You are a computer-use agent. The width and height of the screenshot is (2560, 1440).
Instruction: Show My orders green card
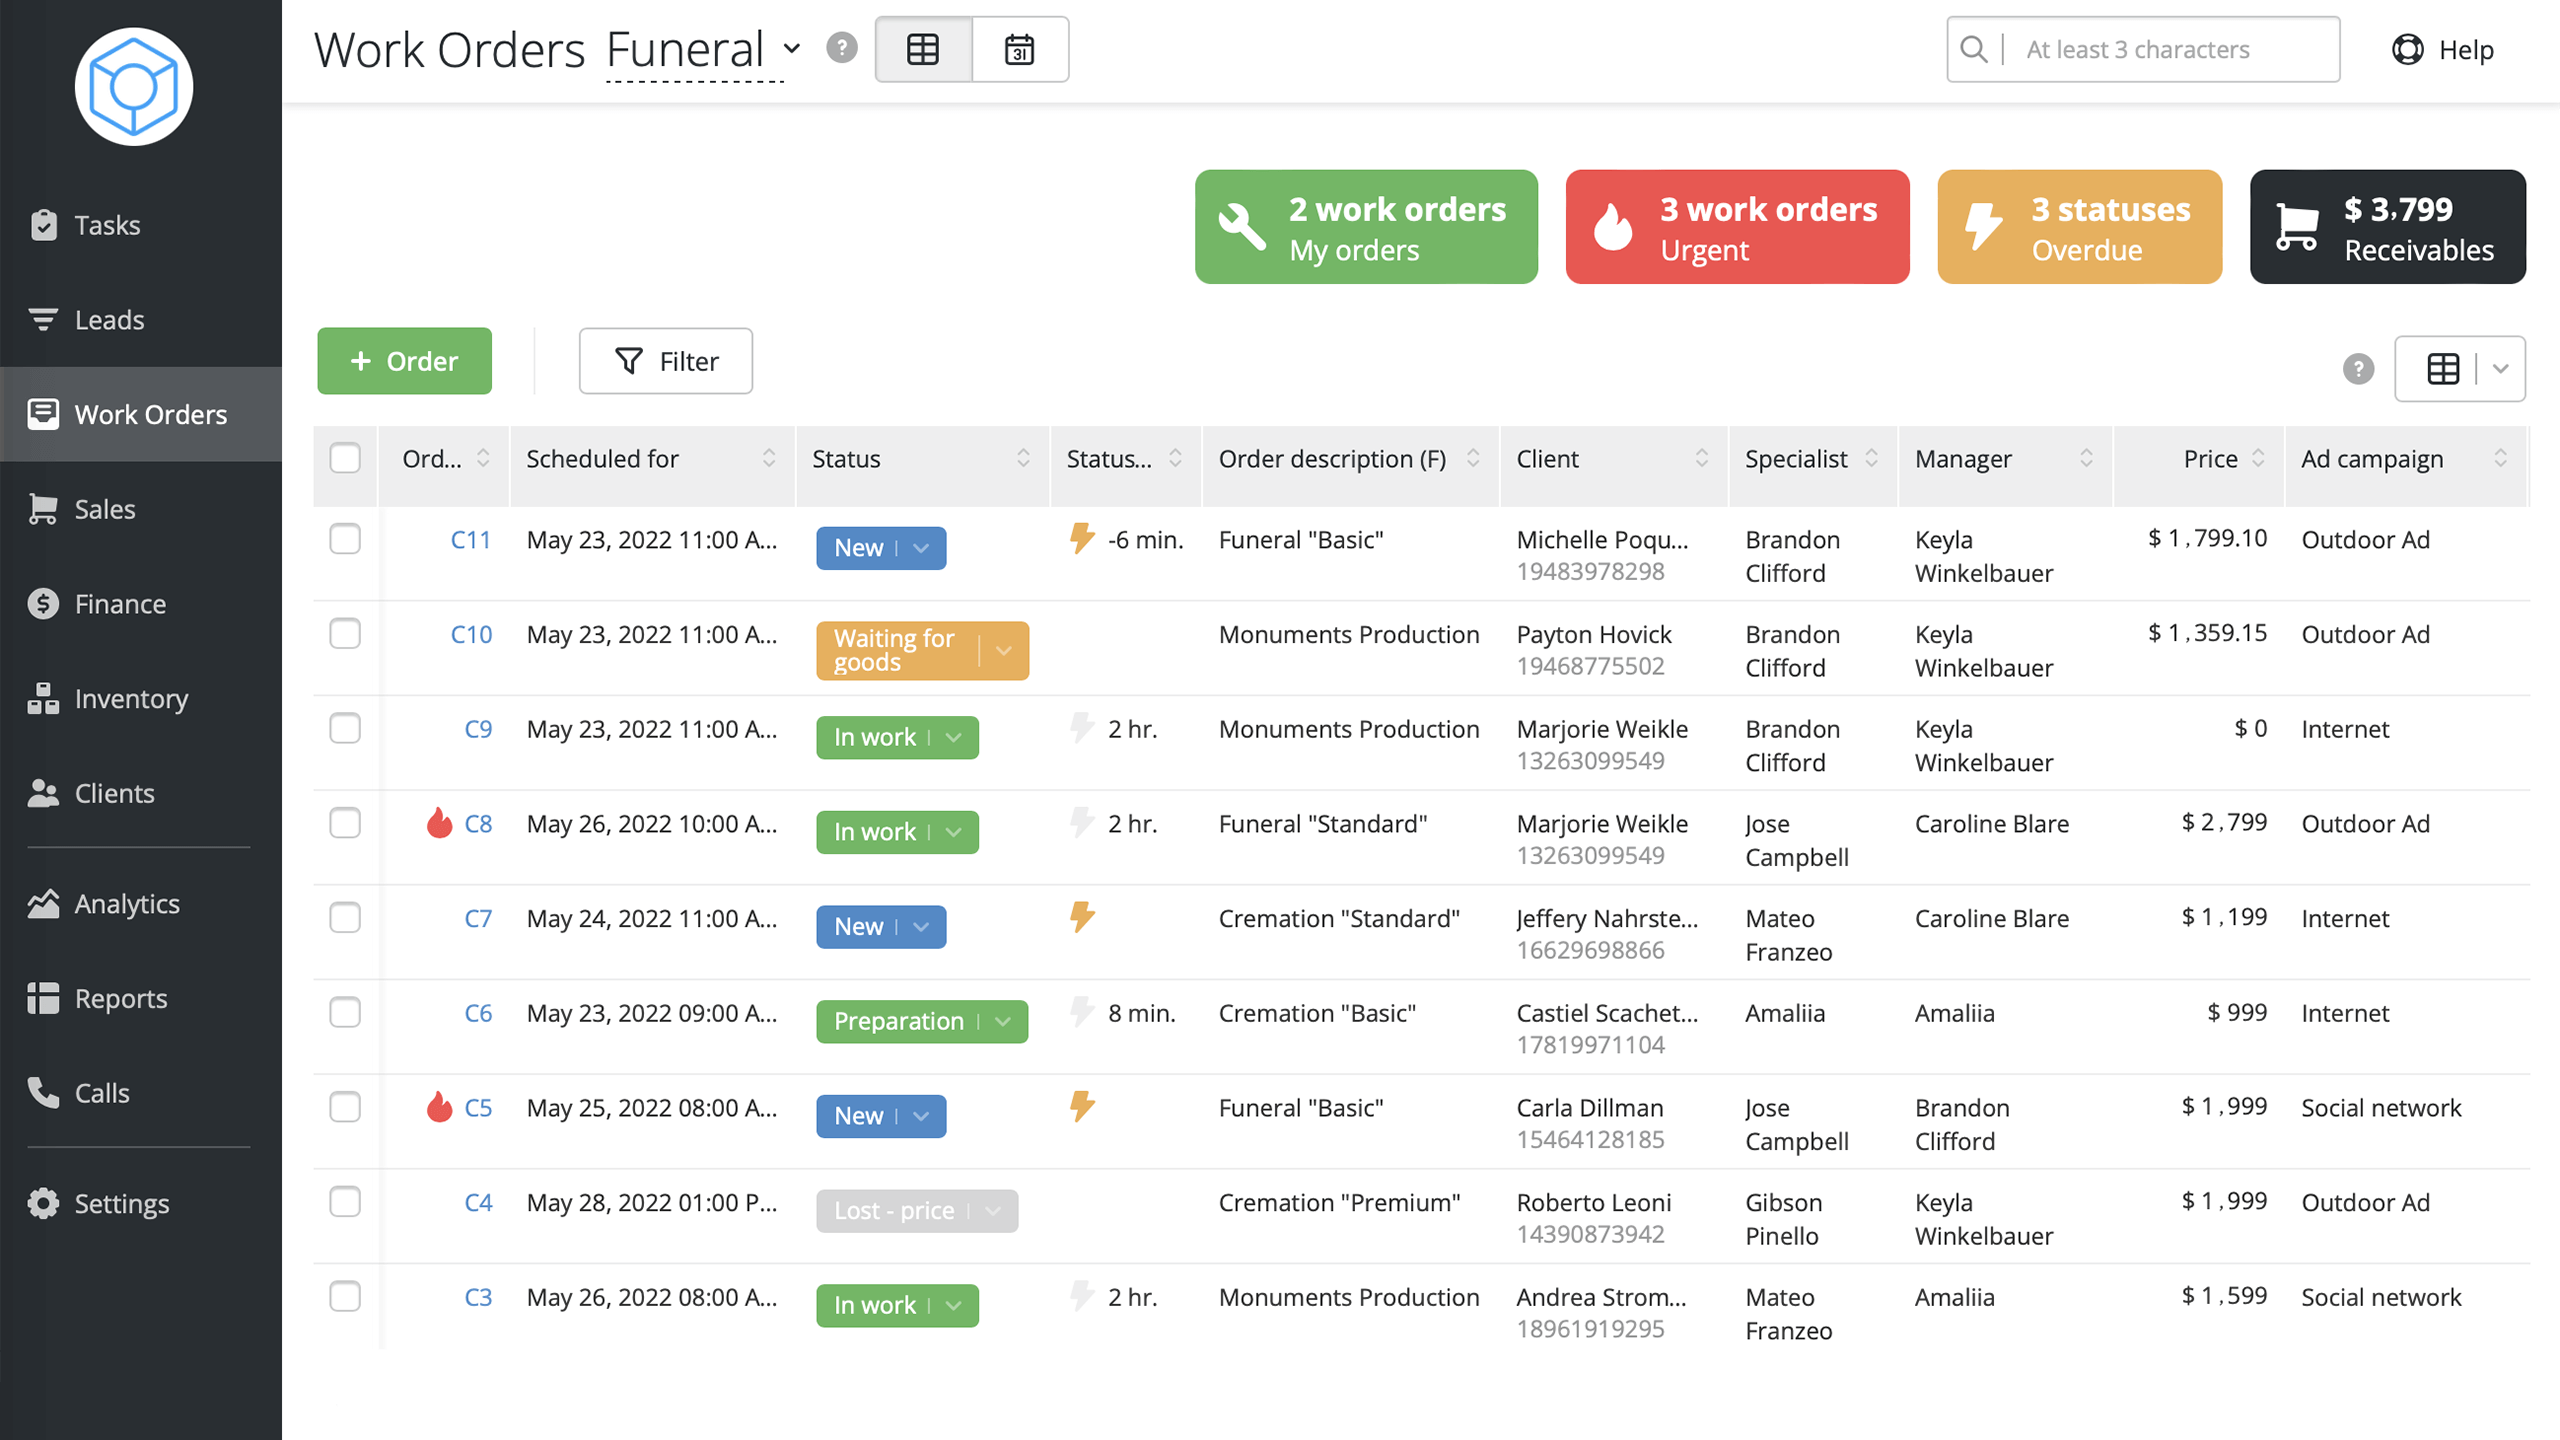tap(1366, 227)
